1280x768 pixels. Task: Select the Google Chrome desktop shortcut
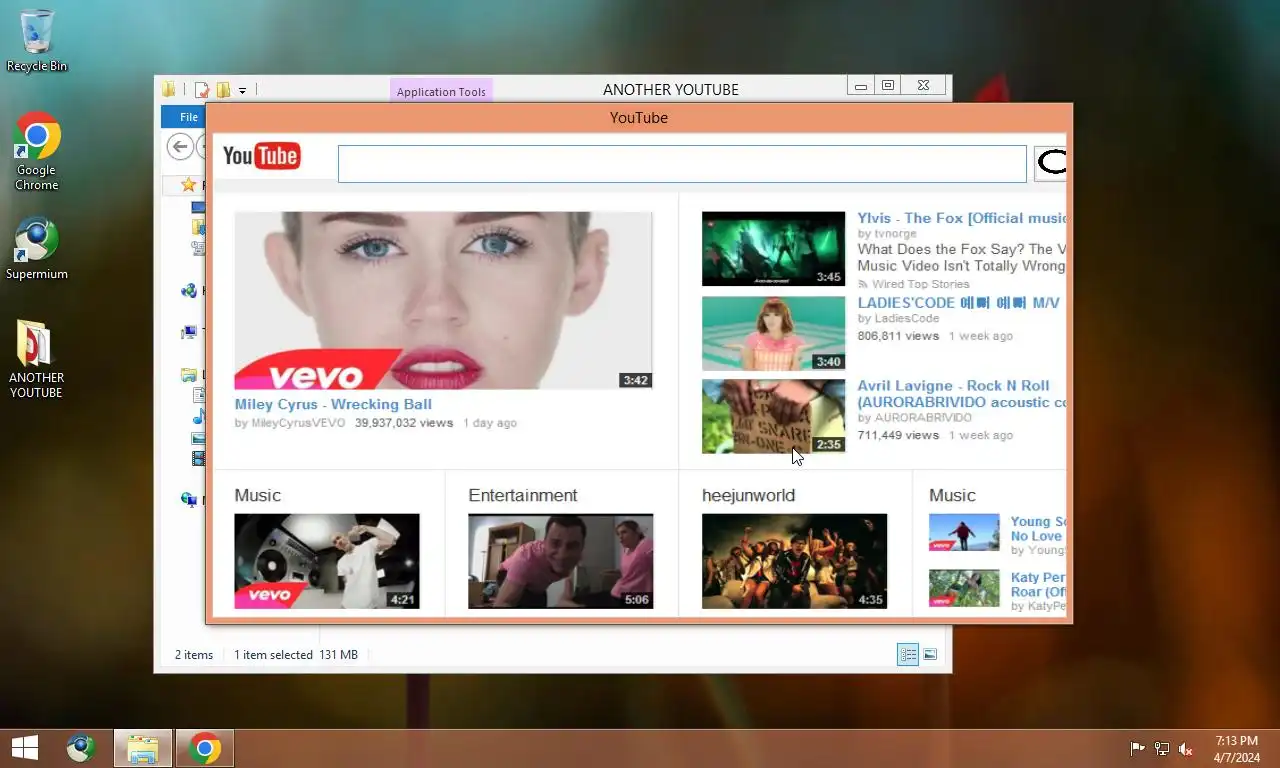pyautogui.click(x=36, y=151)
